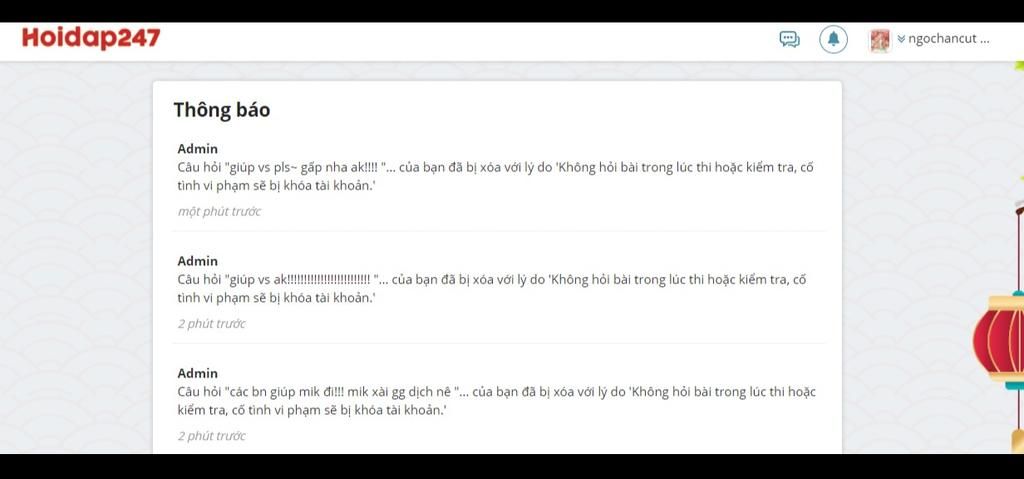This screenshot has height=479, width=1024.
Task: Click the notification bell icon
Action: pyautogui.click(x=833, y=39)
